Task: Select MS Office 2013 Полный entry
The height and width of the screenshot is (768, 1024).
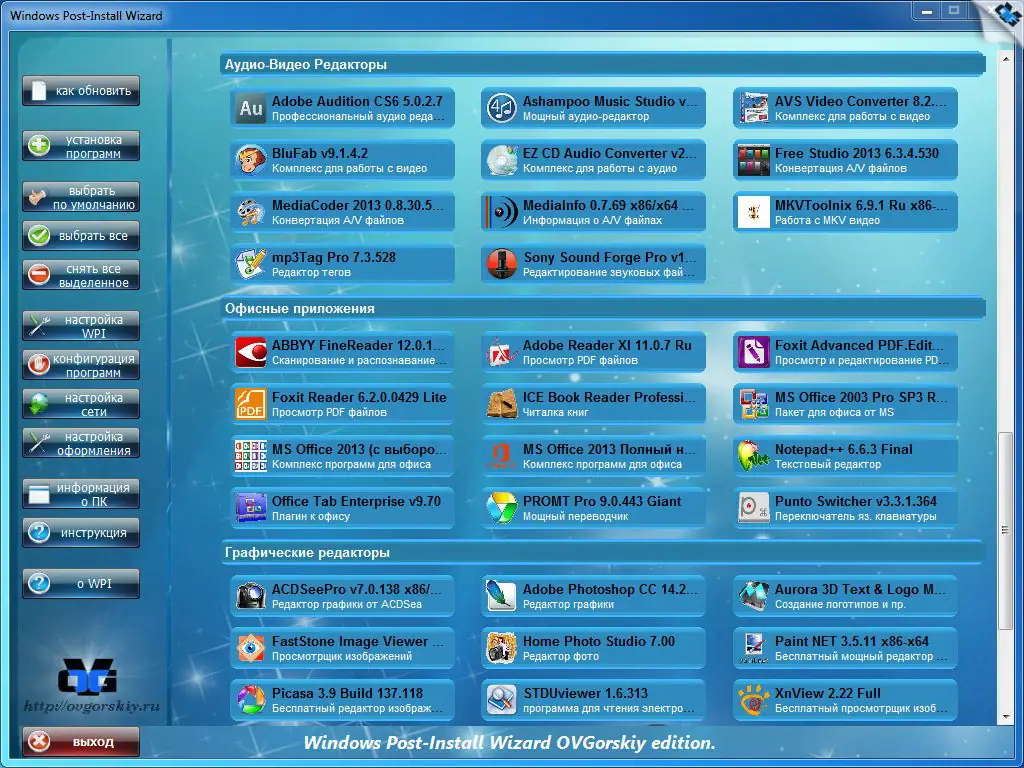Action: pyautogui.click(x=594, y=456)
